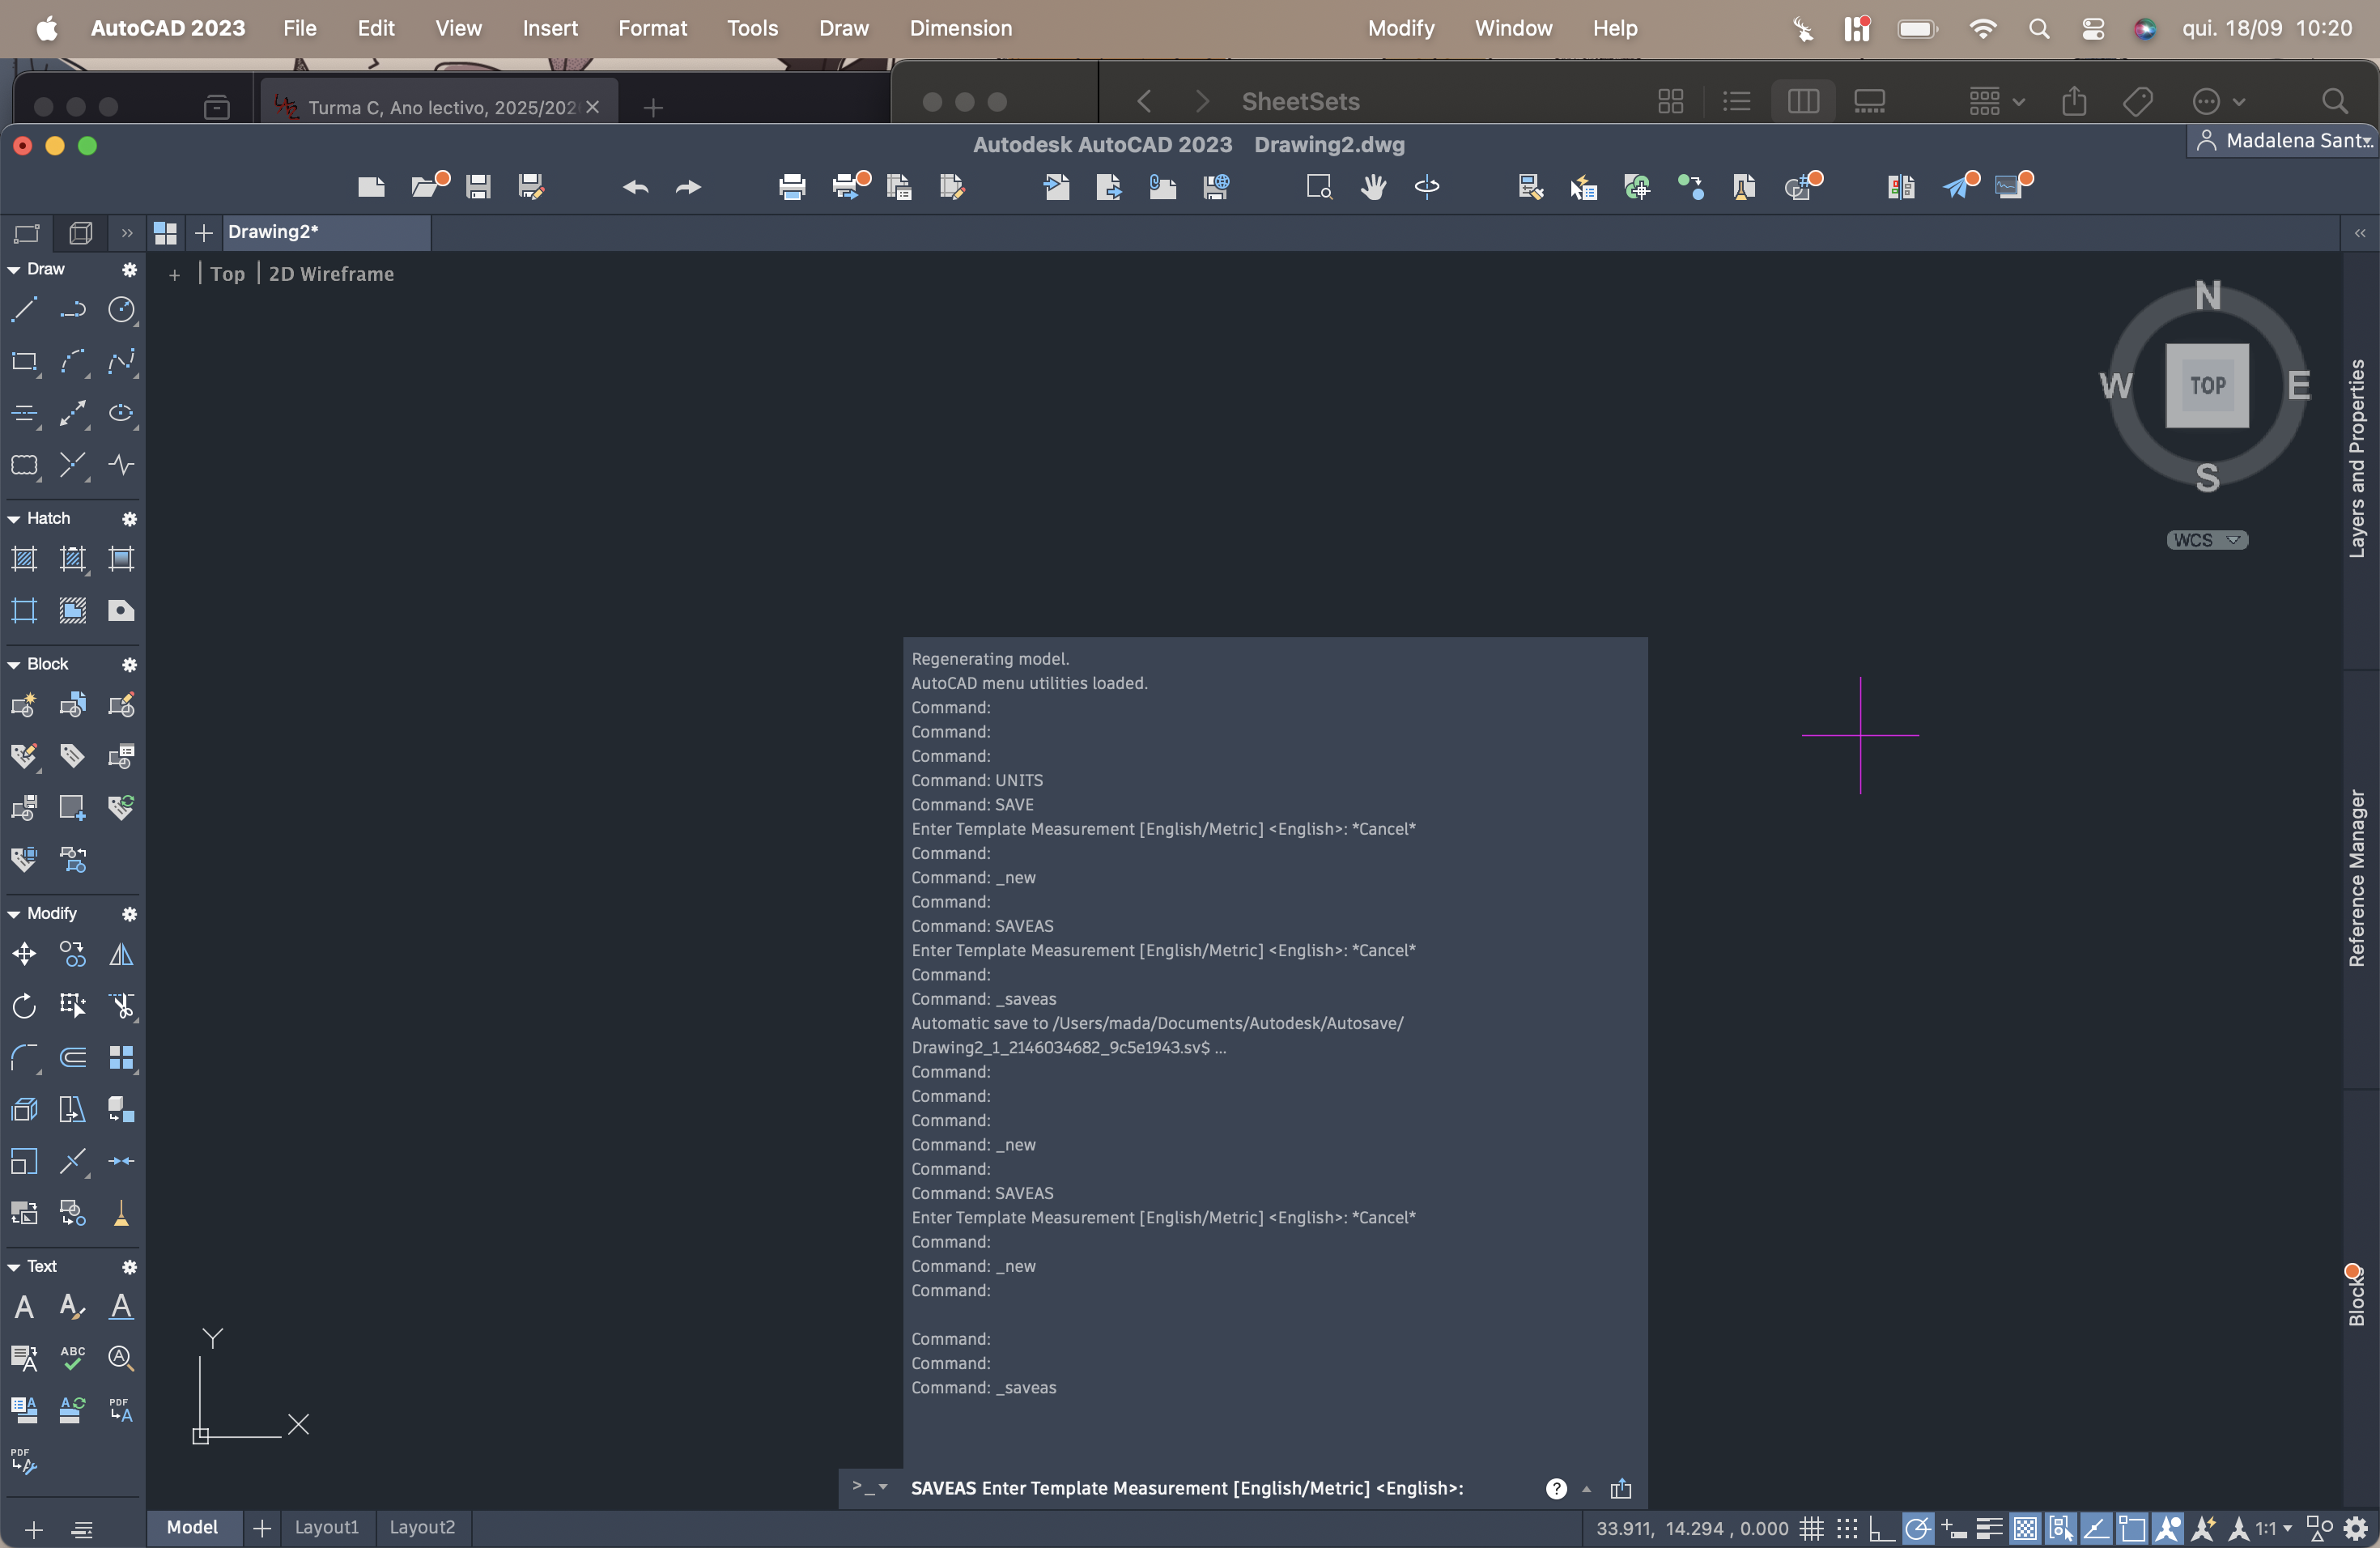Click the Undo arrow in toolbar
This screenshot has height=1548, width=2380.
pyautogui.click(x=635, y=187)
